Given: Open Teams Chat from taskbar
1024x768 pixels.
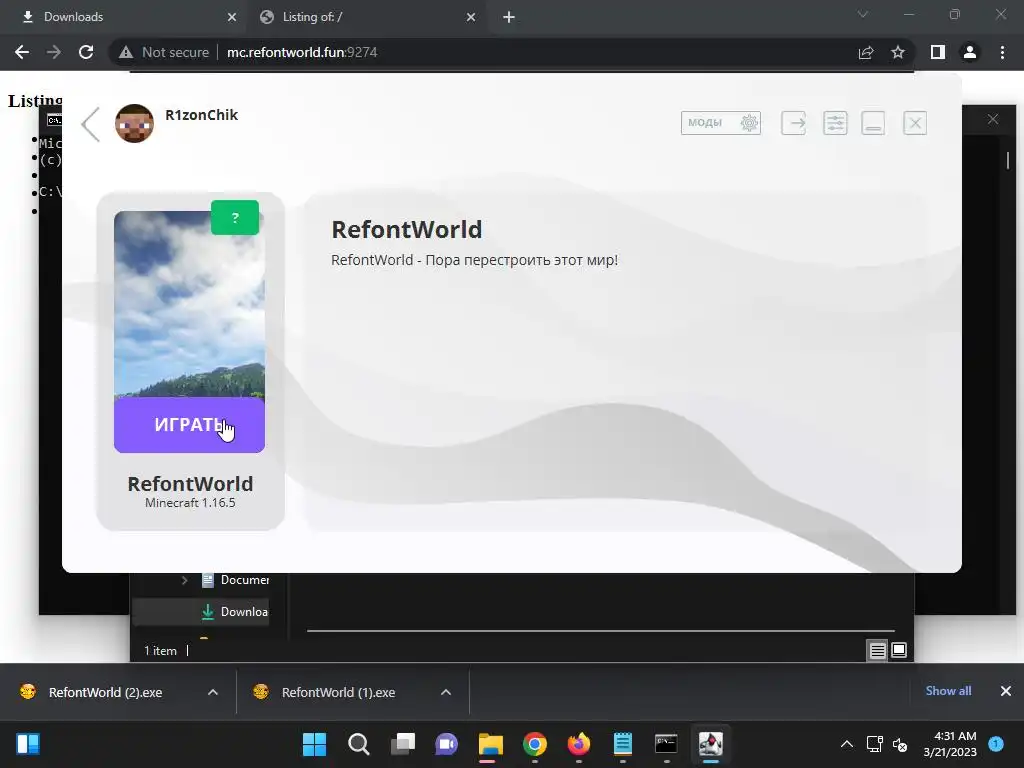Looking at the screenshot, I should (447, 744).
